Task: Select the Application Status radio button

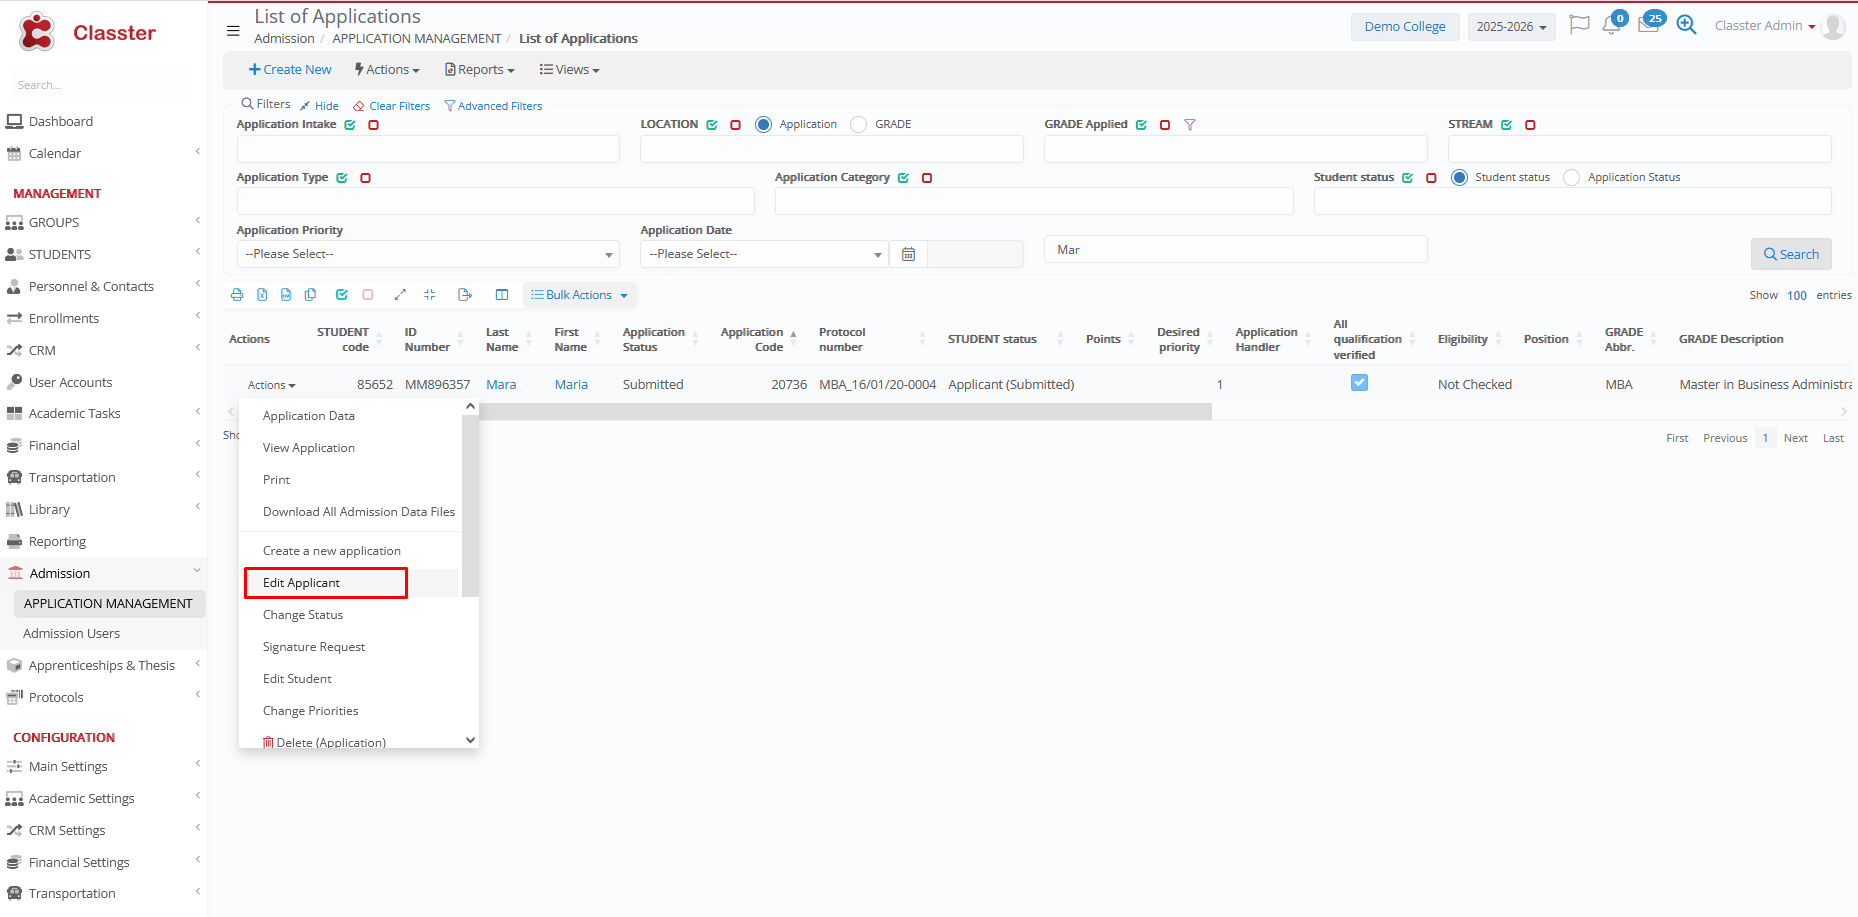Action: pos(1571,178)
